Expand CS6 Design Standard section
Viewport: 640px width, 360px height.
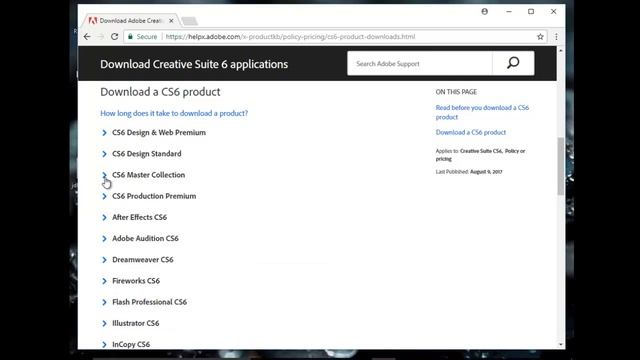point(141,154)
